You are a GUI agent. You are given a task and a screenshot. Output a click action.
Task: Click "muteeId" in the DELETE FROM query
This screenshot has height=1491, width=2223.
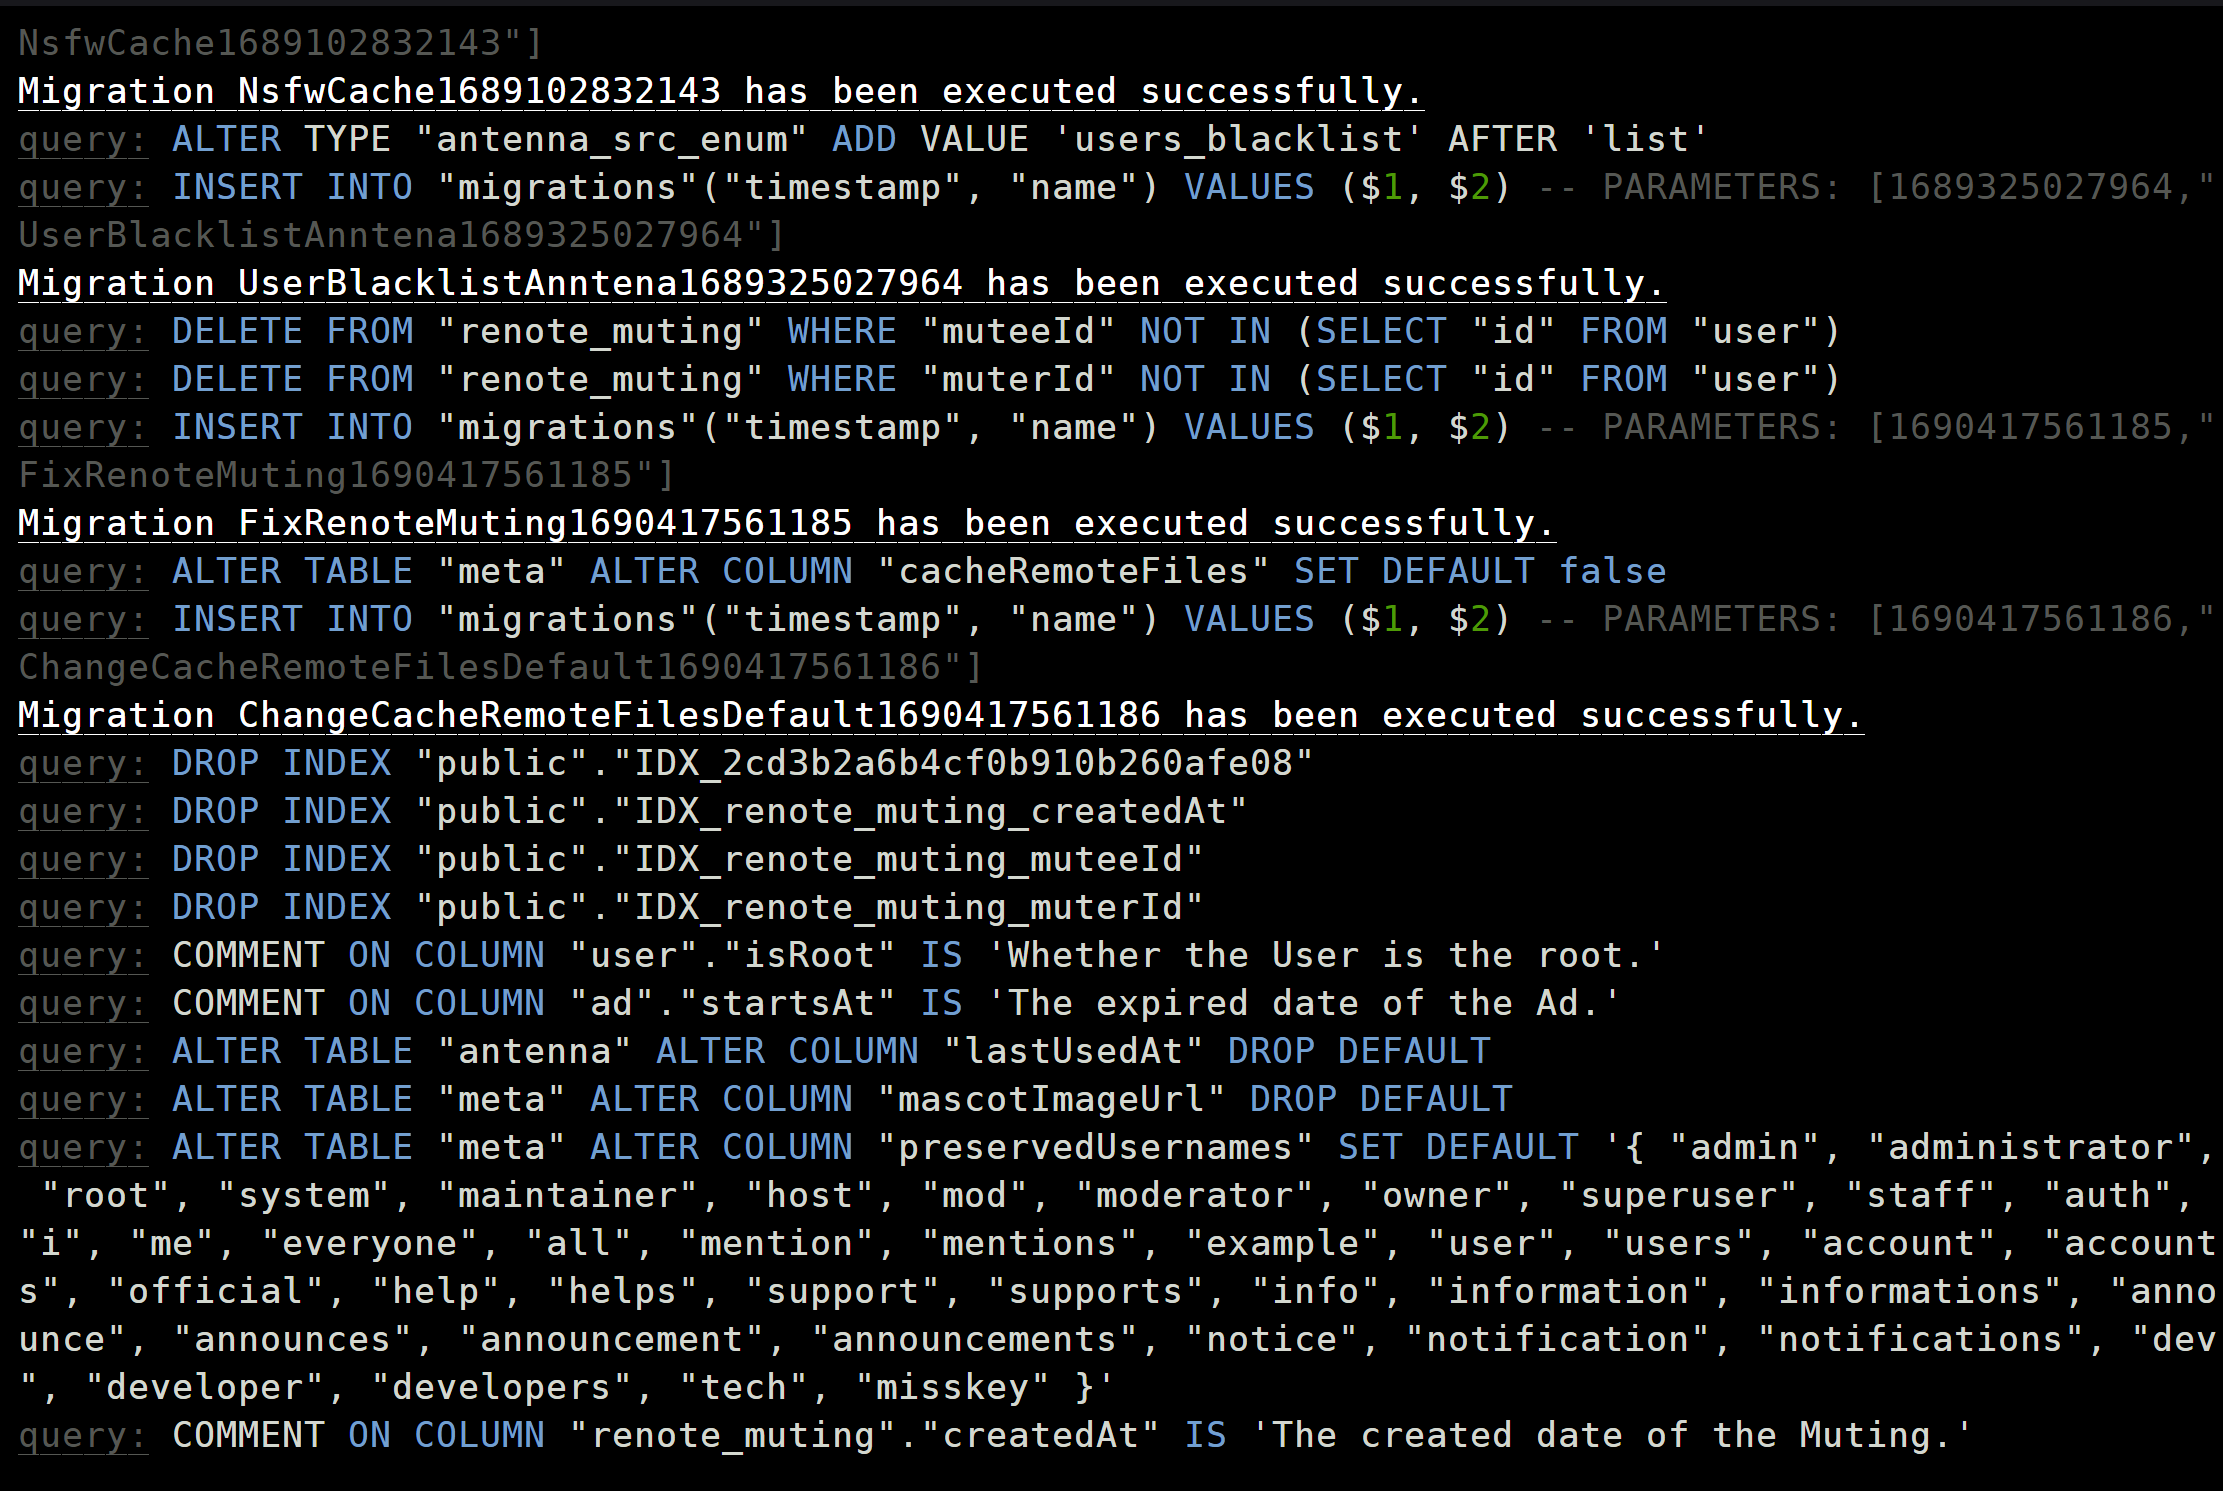pyautogui.click(x=1018, y=332)
